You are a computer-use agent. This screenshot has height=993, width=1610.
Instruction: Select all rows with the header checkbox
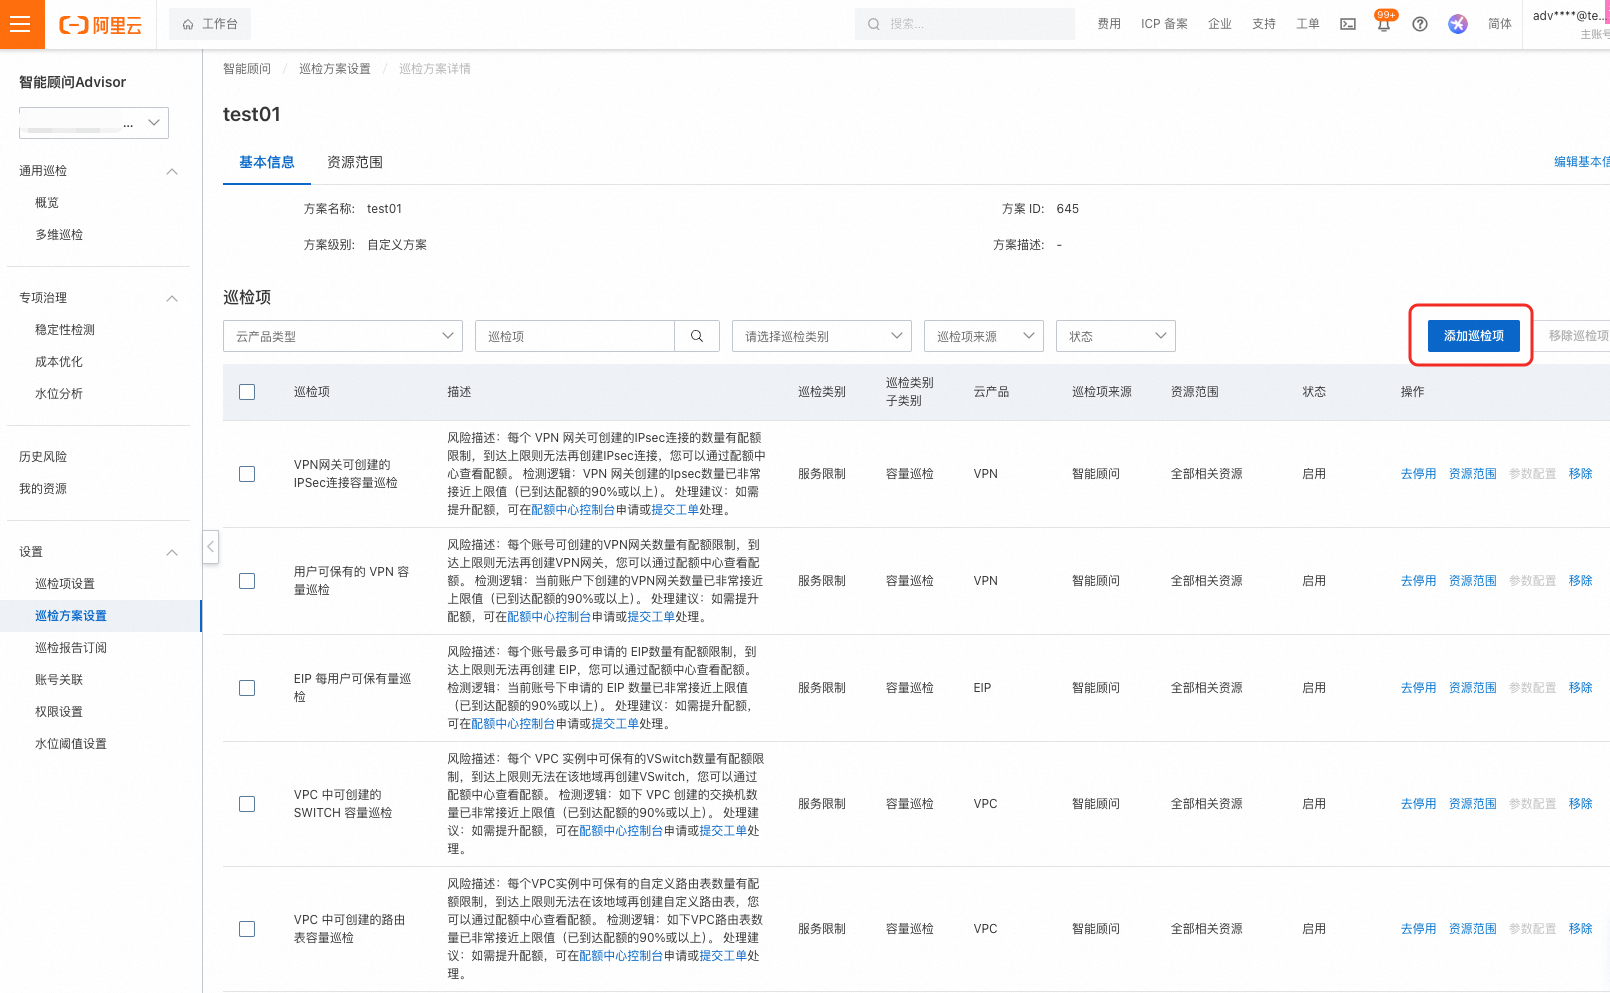247,392
